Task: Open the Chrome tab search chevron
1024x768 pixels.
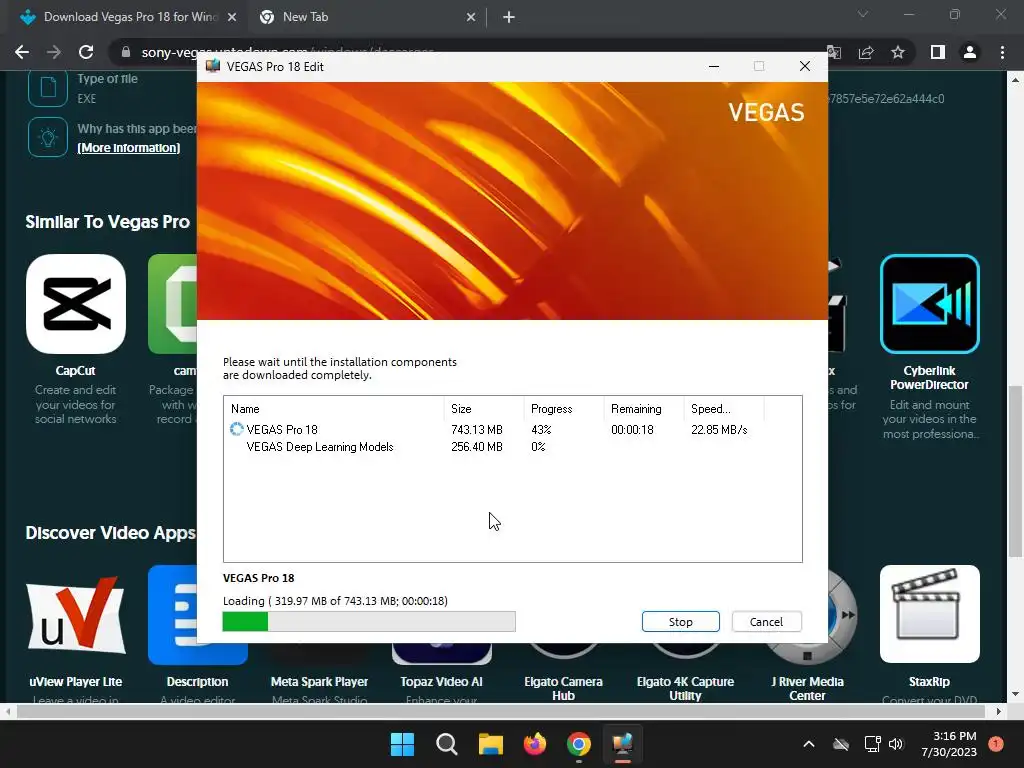Action: tap(863, 14)
